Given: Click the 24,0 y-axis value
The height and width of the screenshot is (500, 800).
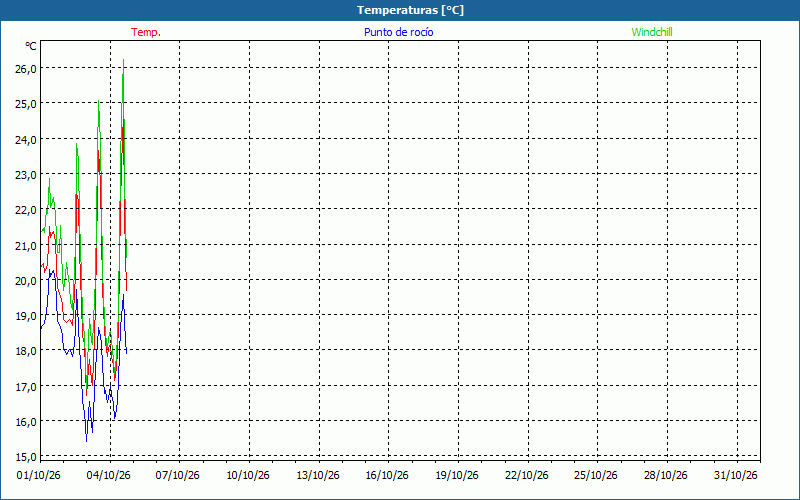Looking at the screenshot, I should 26,139.
